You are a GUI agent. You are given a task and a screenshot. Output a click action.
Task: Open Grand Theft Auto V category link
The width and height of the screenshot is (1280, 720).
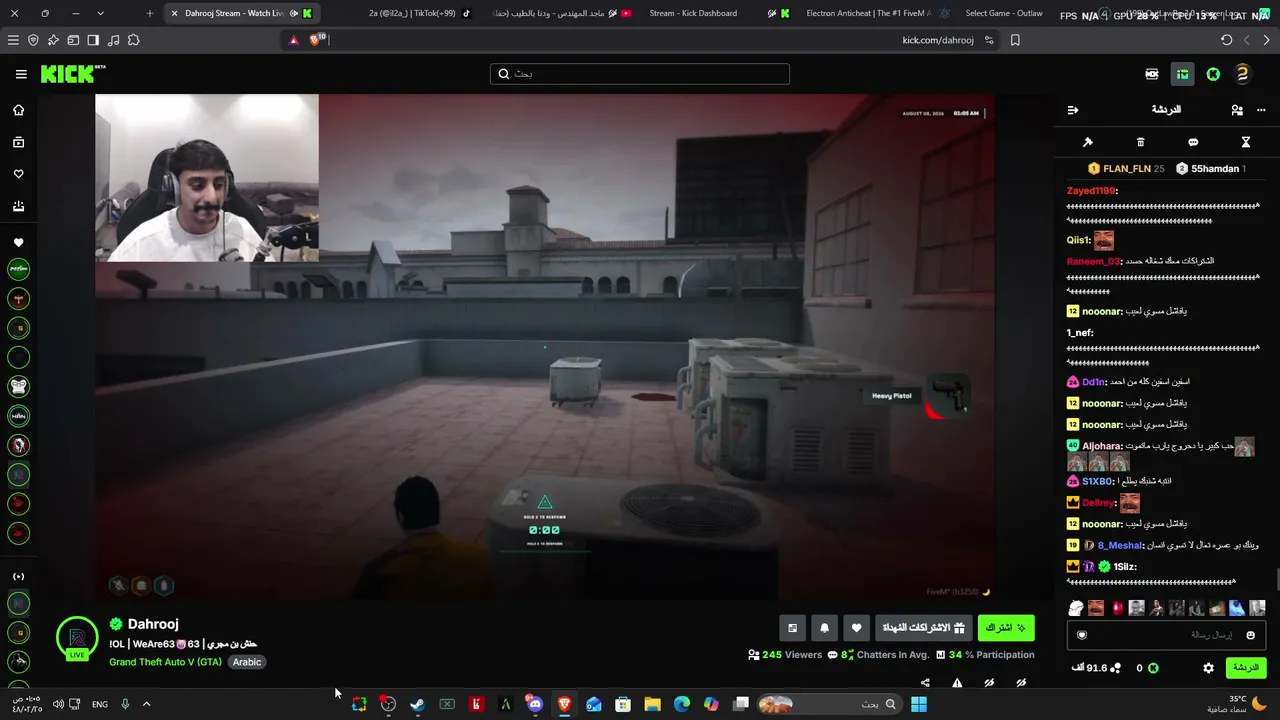pos(165,662)
